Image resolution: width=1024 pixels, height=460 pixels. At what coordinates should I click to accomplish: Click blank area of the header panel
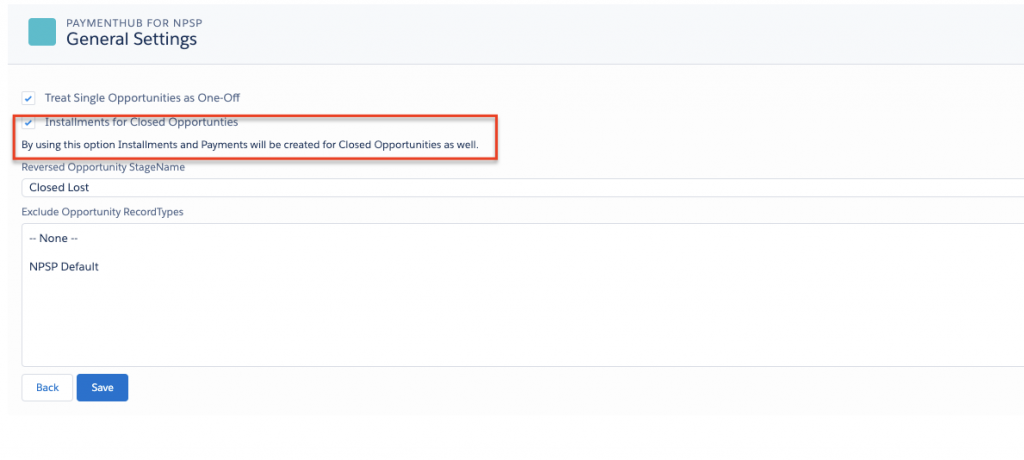pyautogui.click(x=600, y=32)
